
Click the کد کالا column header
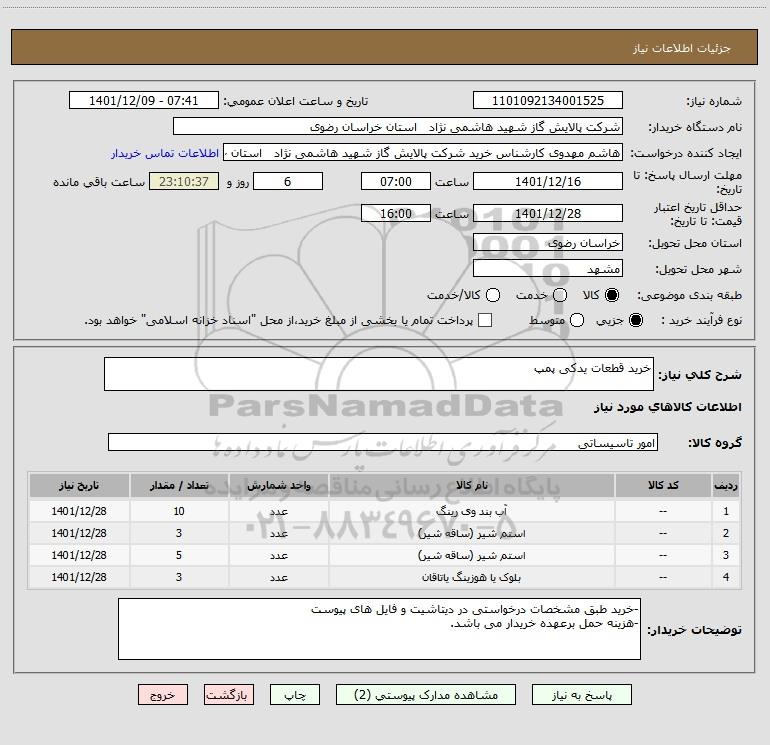(663, 485)
